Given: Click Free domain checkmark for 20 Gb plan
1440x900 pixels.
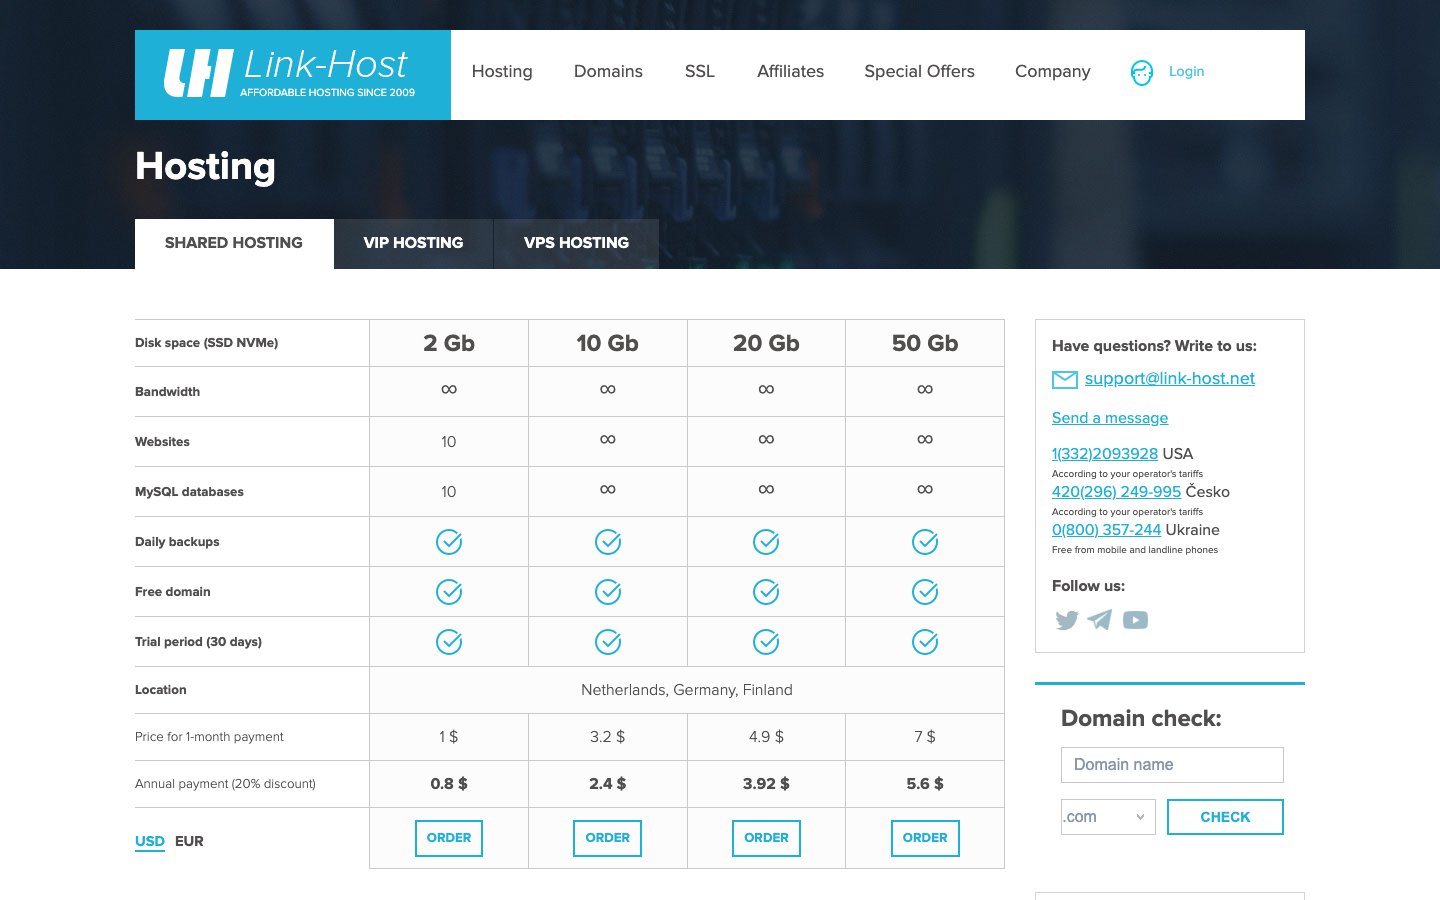Looking at the screenshot, I should (x=766, y=592).
